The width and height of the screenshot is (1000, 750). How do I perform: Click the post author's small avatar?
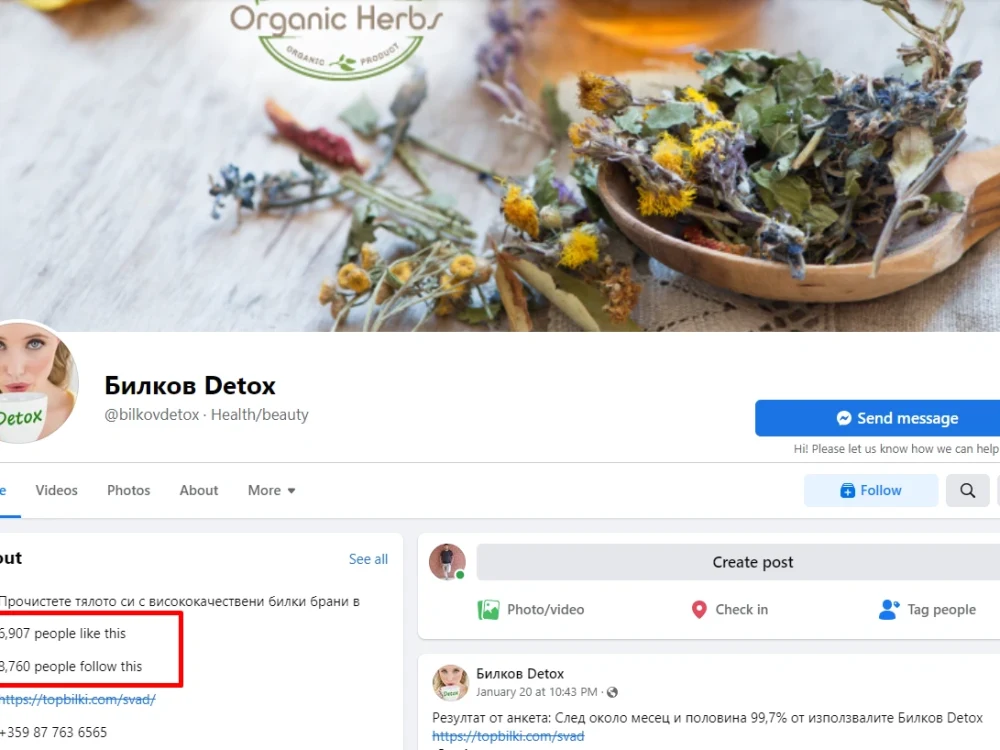point(450,682)
